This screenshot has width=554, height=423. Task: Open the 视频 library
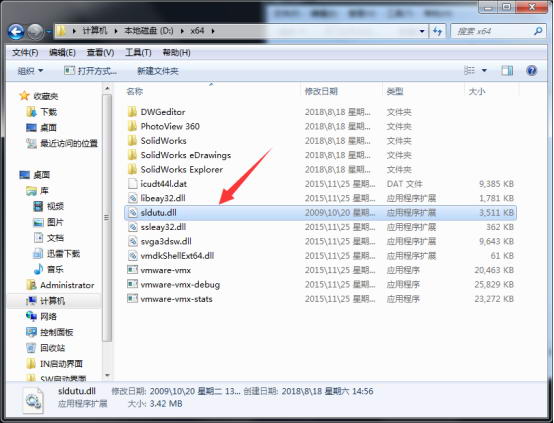point(55,206)
